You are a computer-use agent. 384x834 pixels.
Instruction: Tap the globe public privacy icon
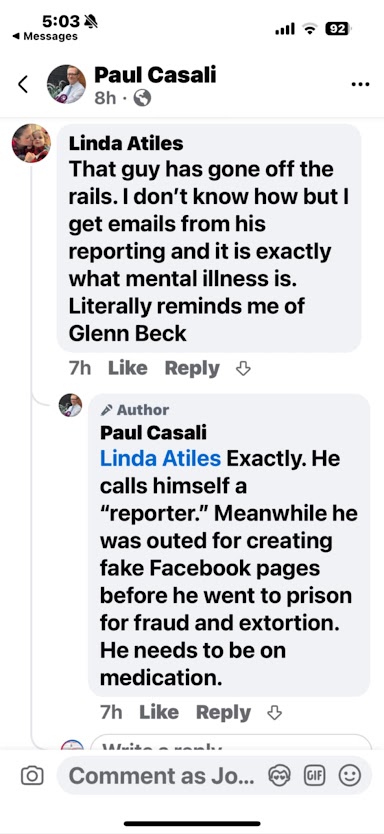pos(142,98)
